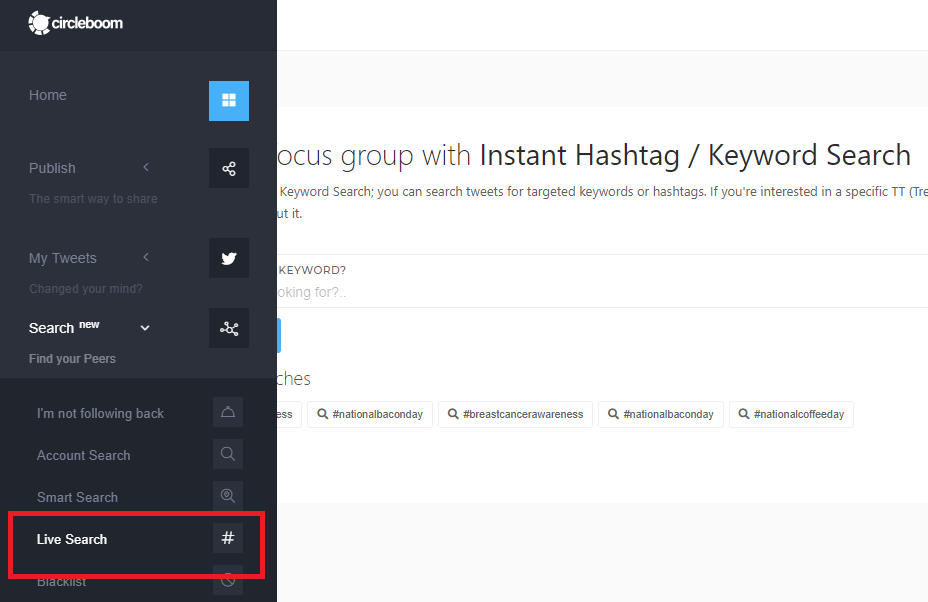Click "The smart way to share" subtitle
The image size is (928, 602).
[93, 199]
